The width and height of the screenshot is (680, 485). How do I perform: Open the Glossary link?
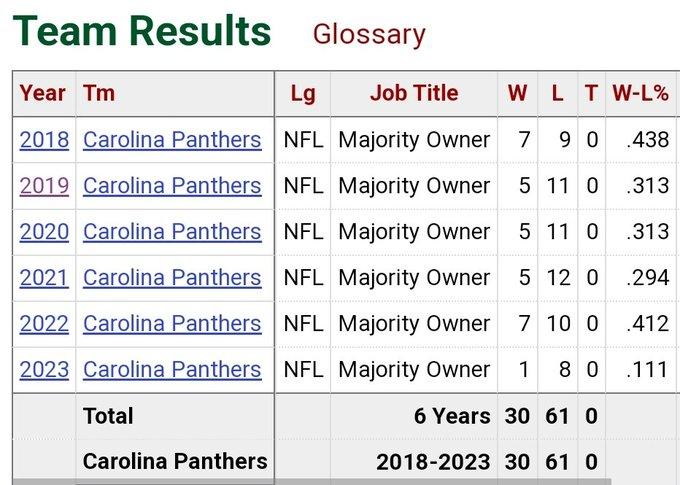click(x=369, y=33)
